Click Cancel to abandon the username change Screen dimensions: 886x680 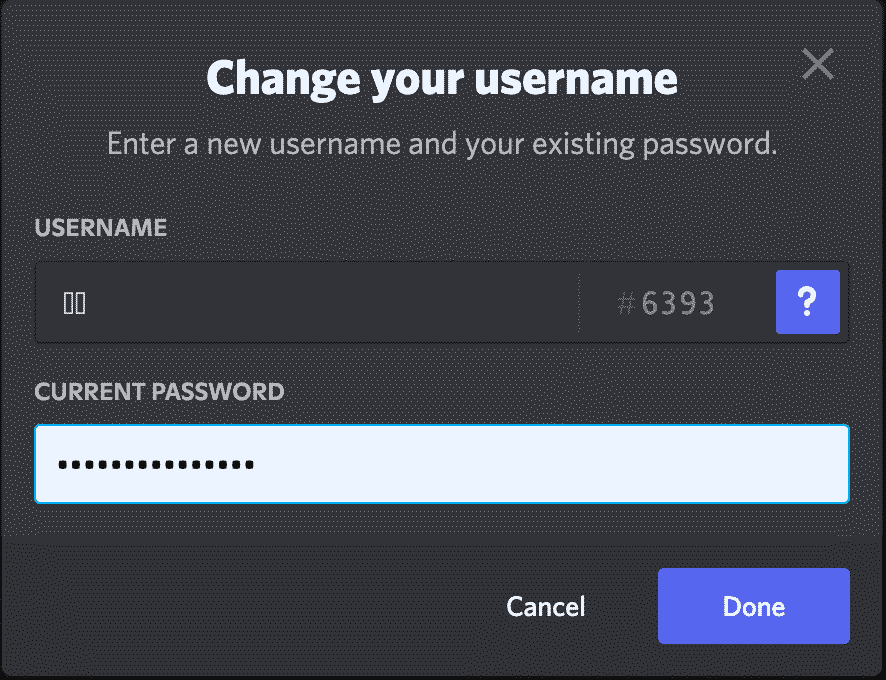tap(545, 606)
